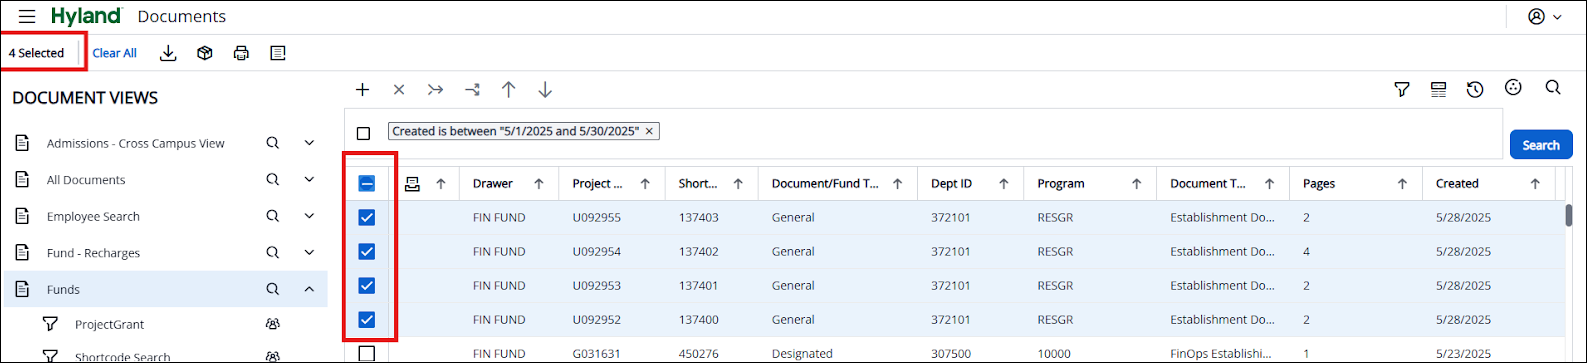Expand the Fund - Recharges chevron
Screen dimensions: 1587x363
click(x=309, y=253)
